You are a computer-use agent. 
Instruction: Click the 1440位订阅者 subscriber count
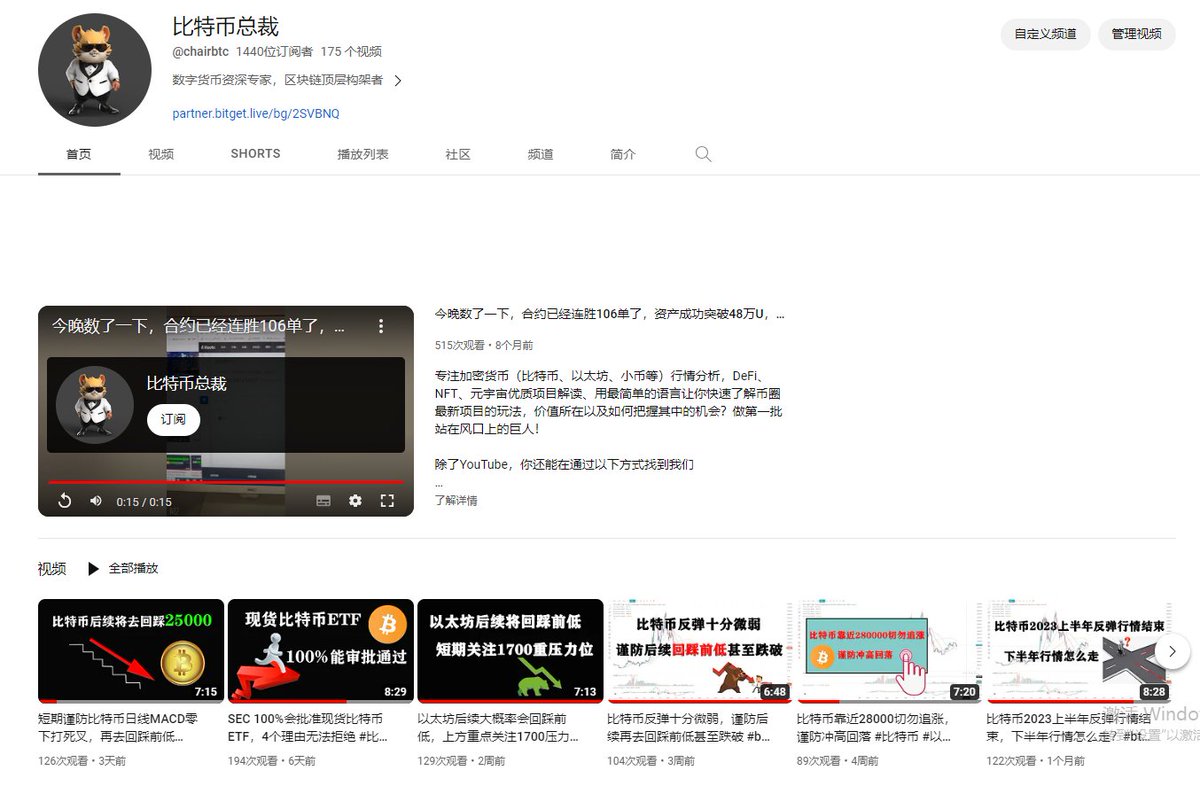coord(274,52)
